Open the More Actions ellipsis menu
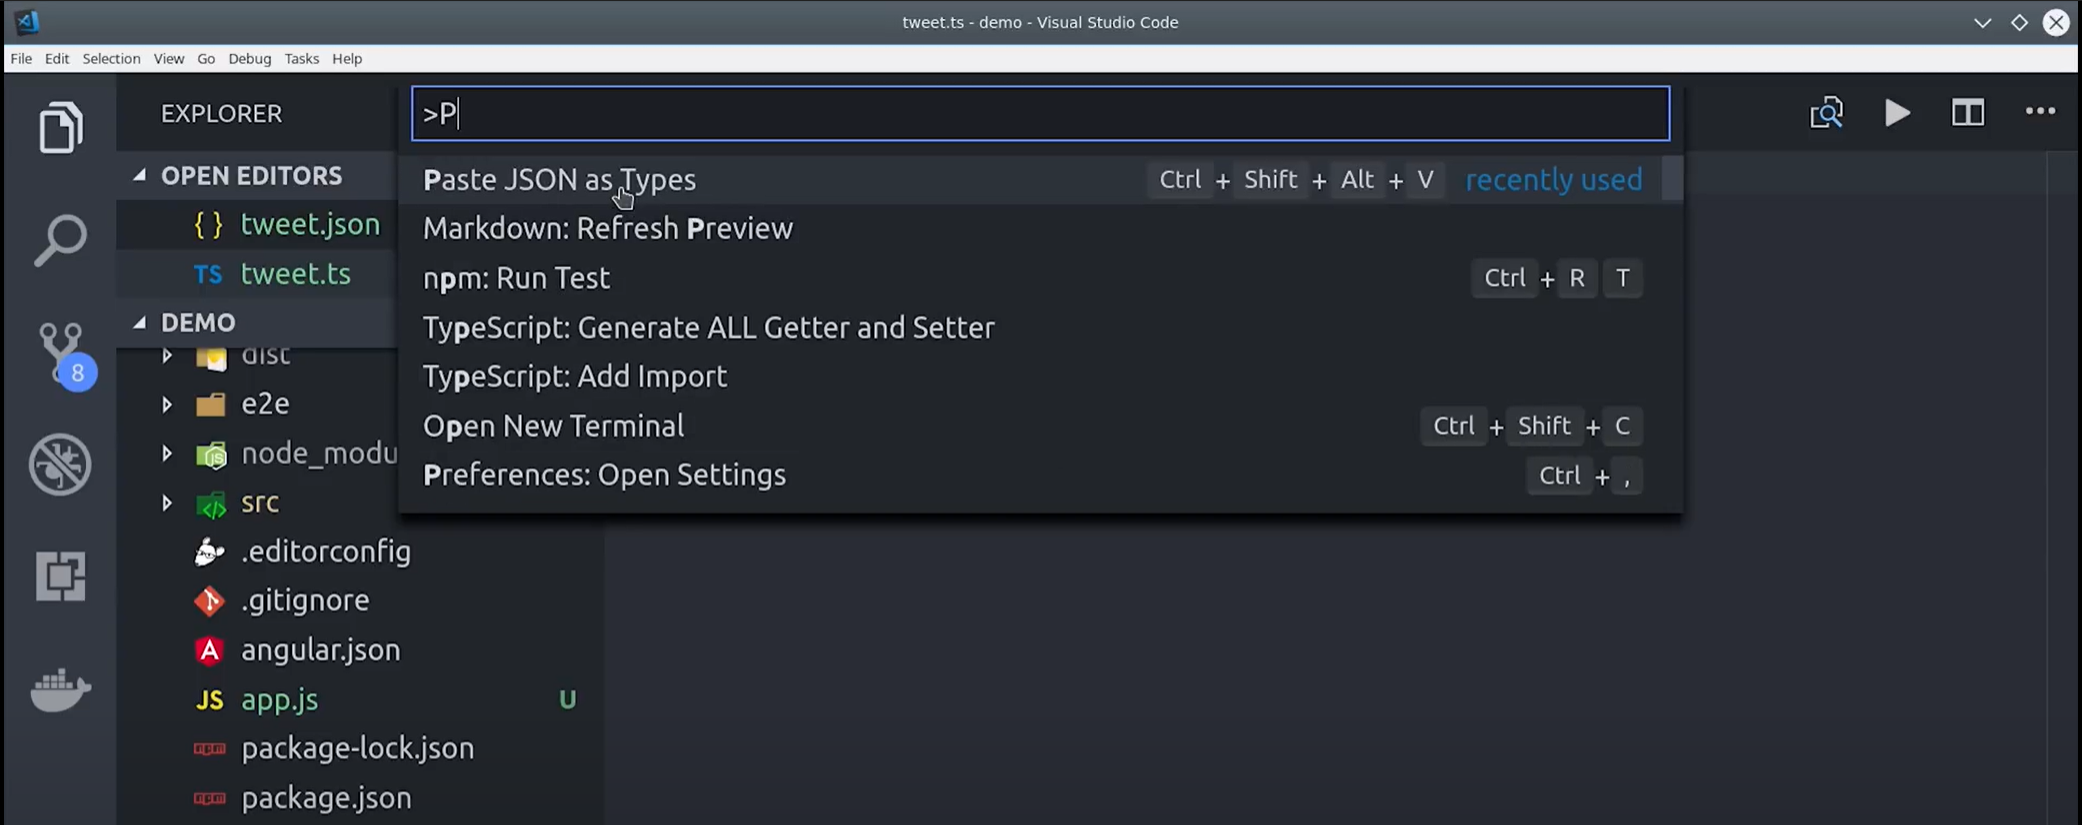The image size is (2082, 825). pos(2040,111)
